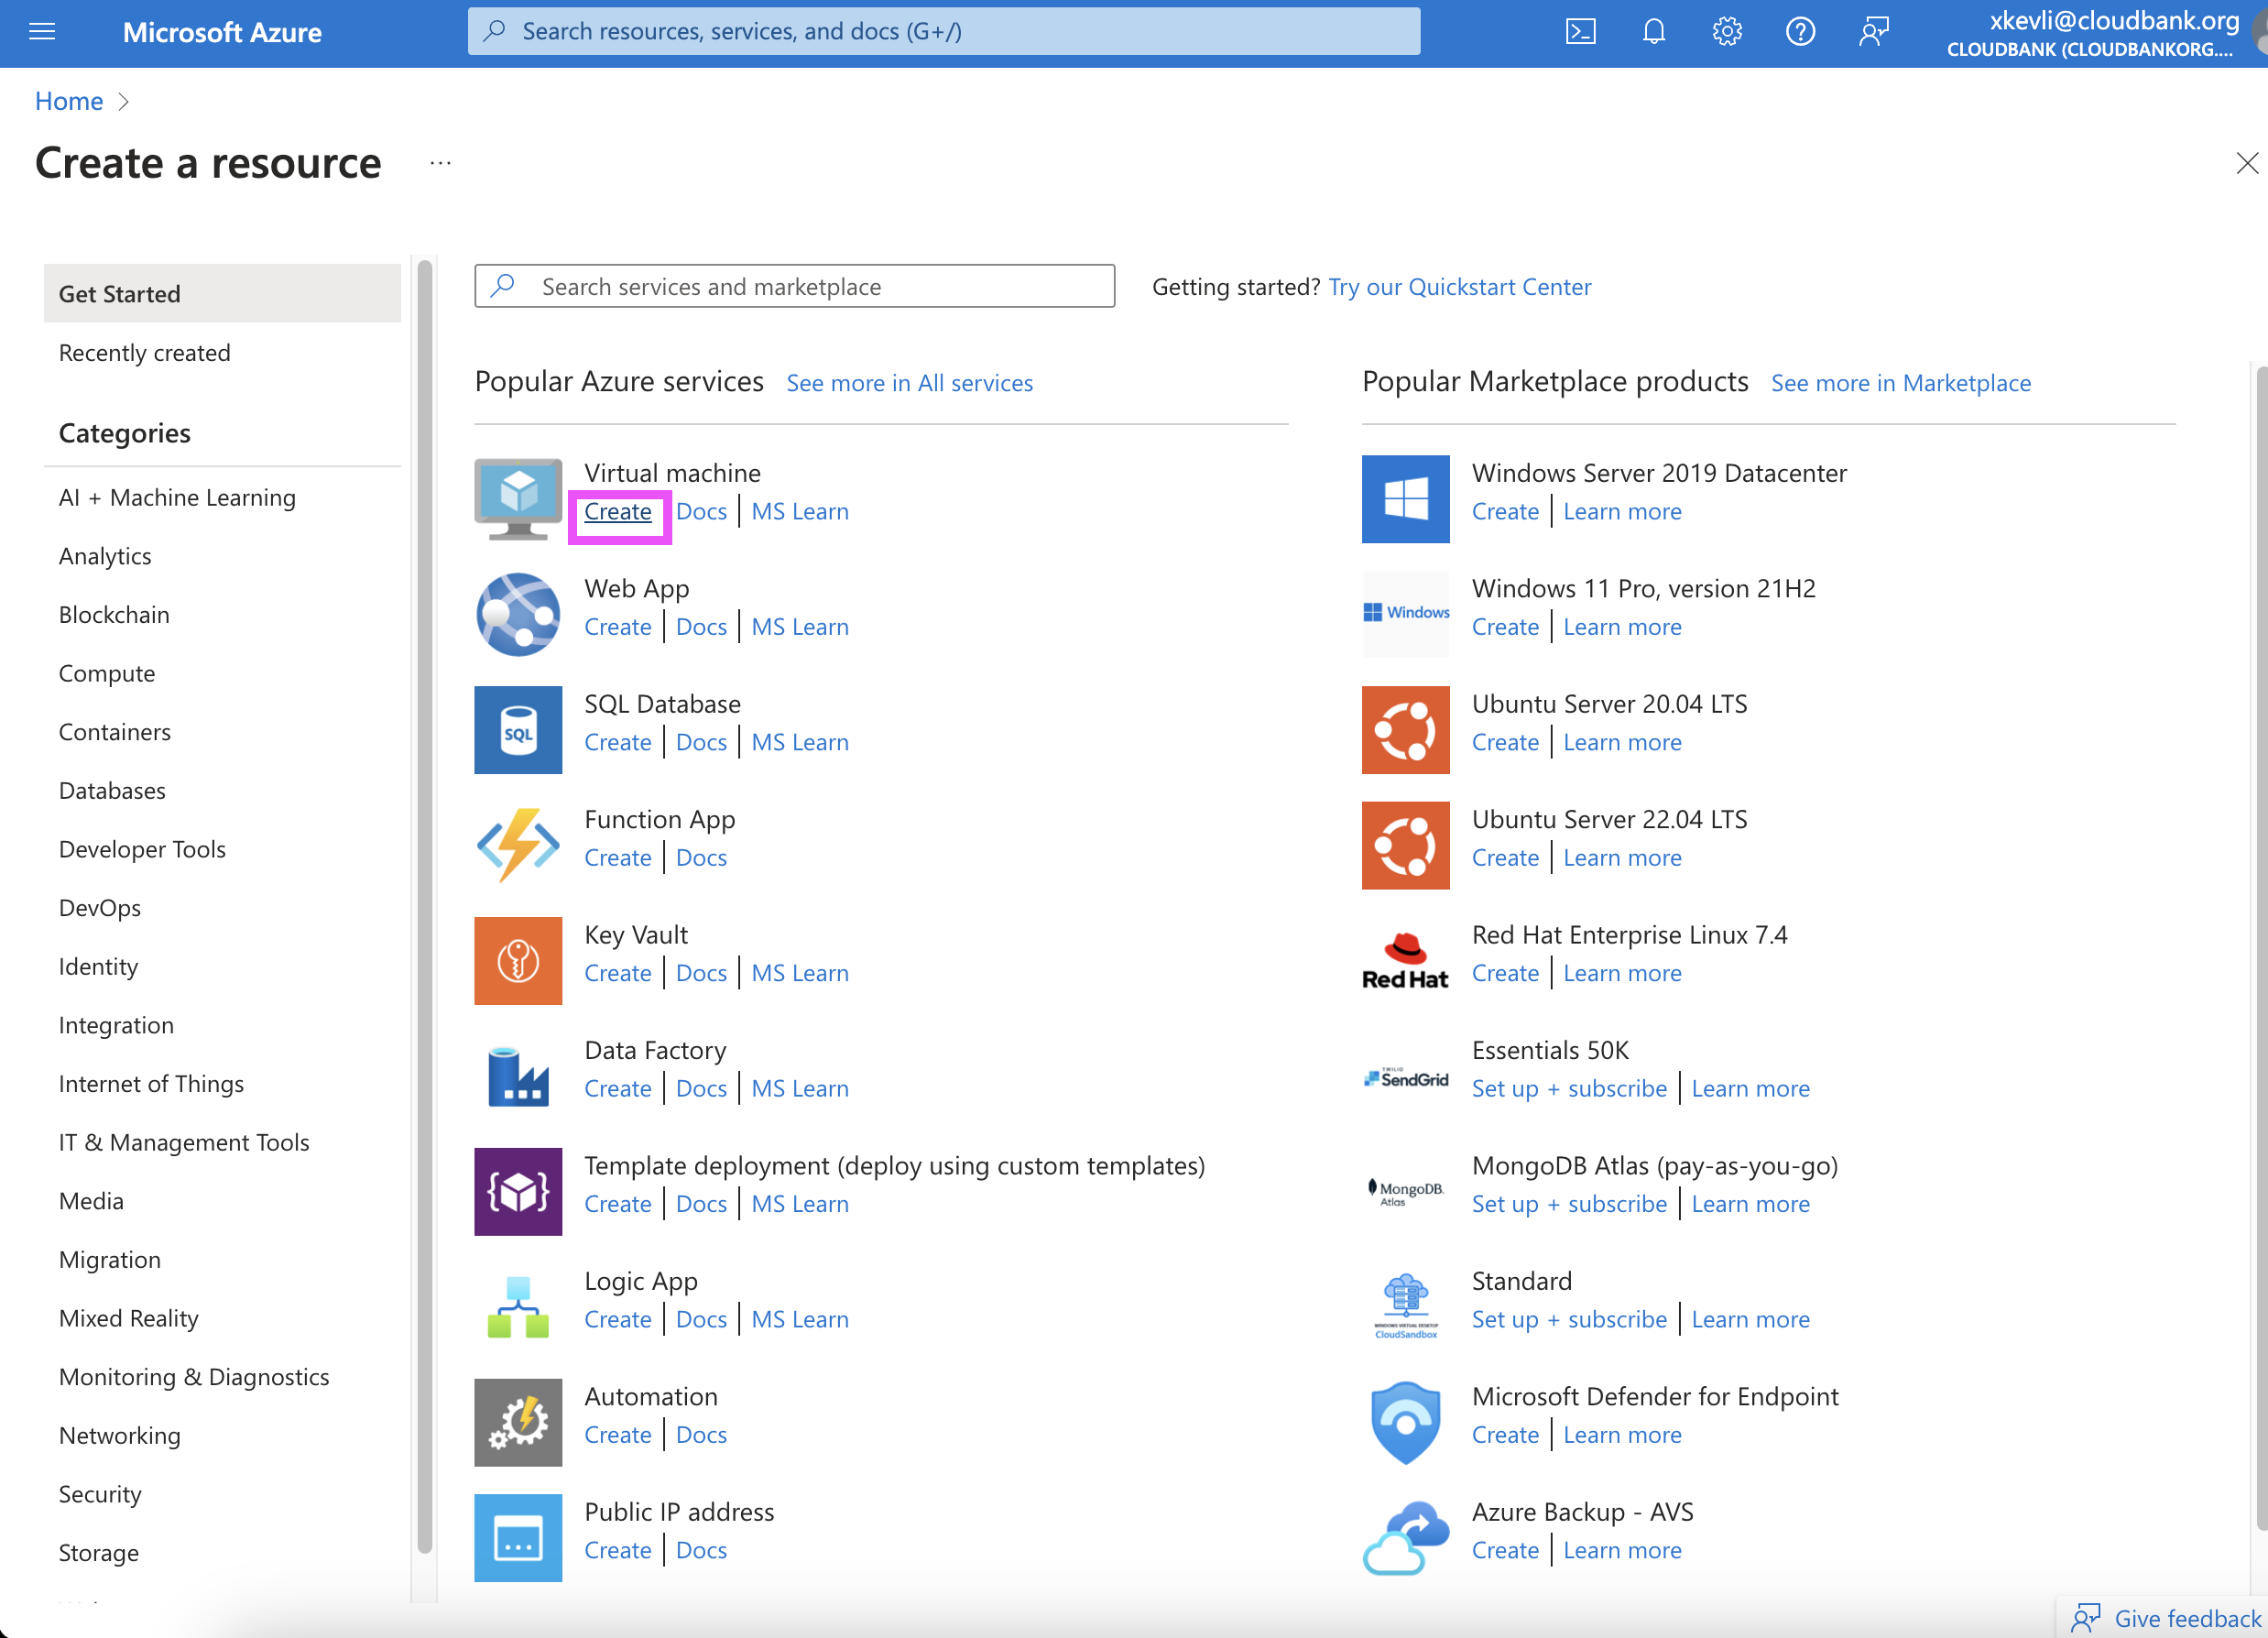The width and height of the screenshot is (2268, 1638).
Task: Open the See more in Marketplace link
Action: coord(1900,383)
